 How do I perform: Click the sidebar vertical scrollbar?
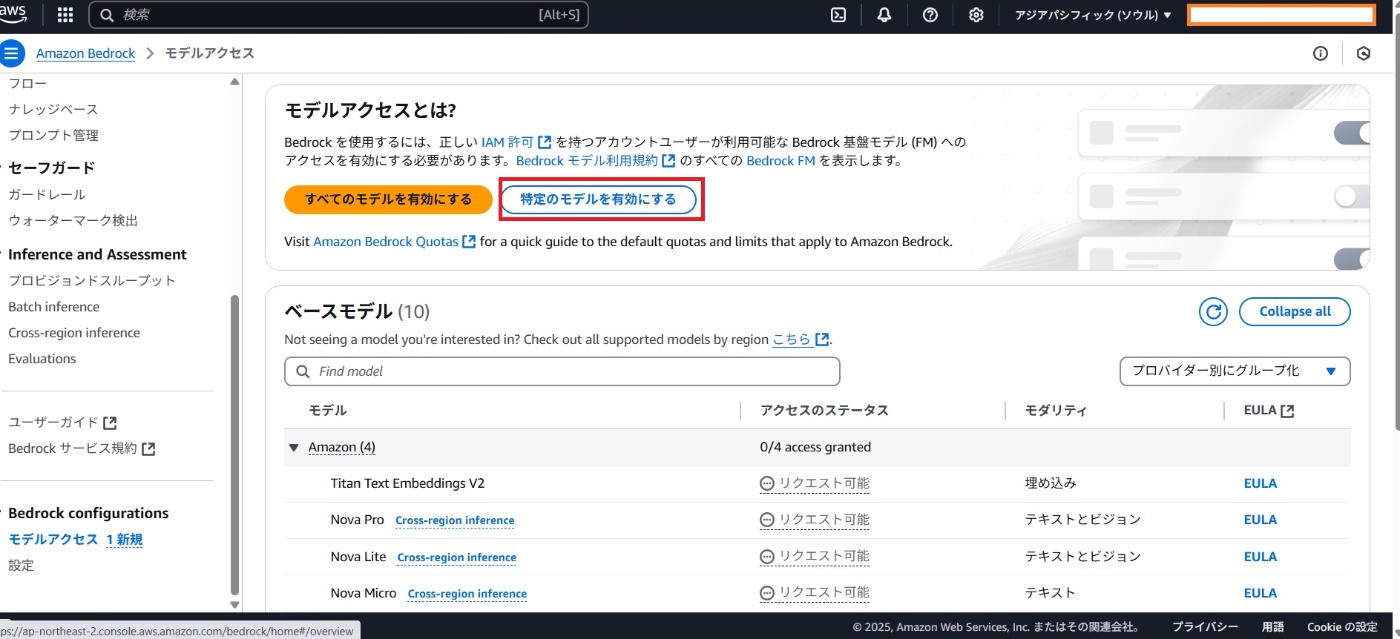pos(235,445)
